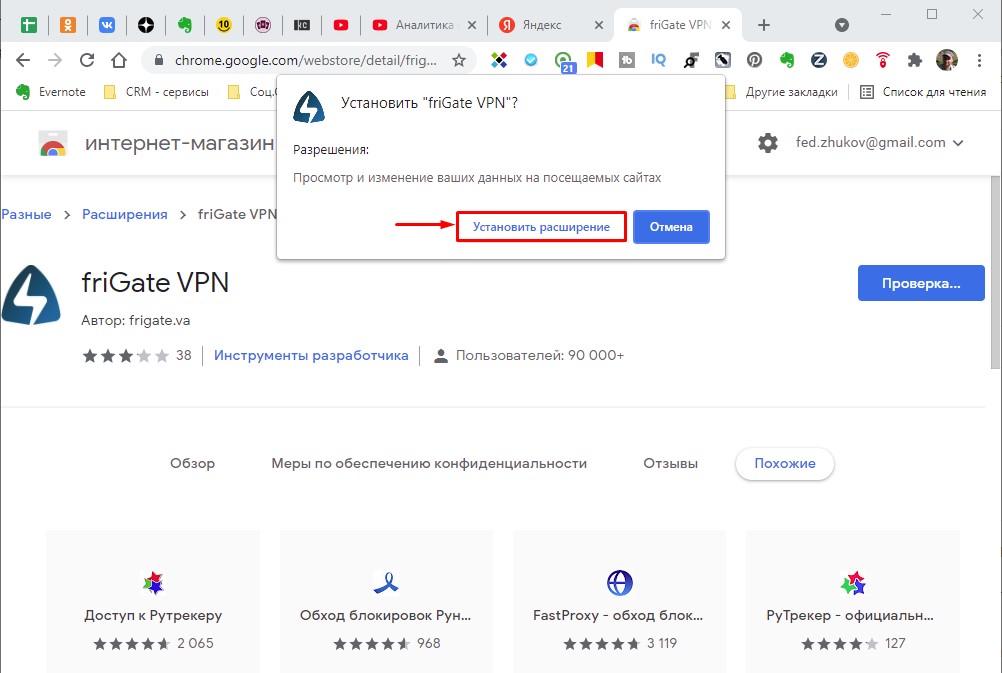Open Список для чтения reading list

(x=923, y=92)
